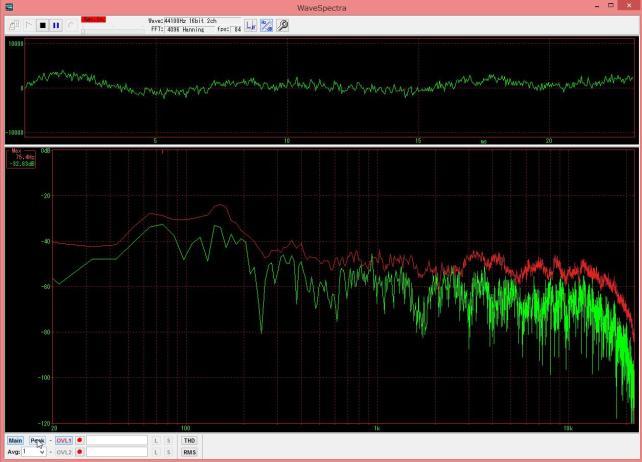Click the L/R channel selection icon
This screenshot has width=642, height=462.
click(x=251, y=25)
